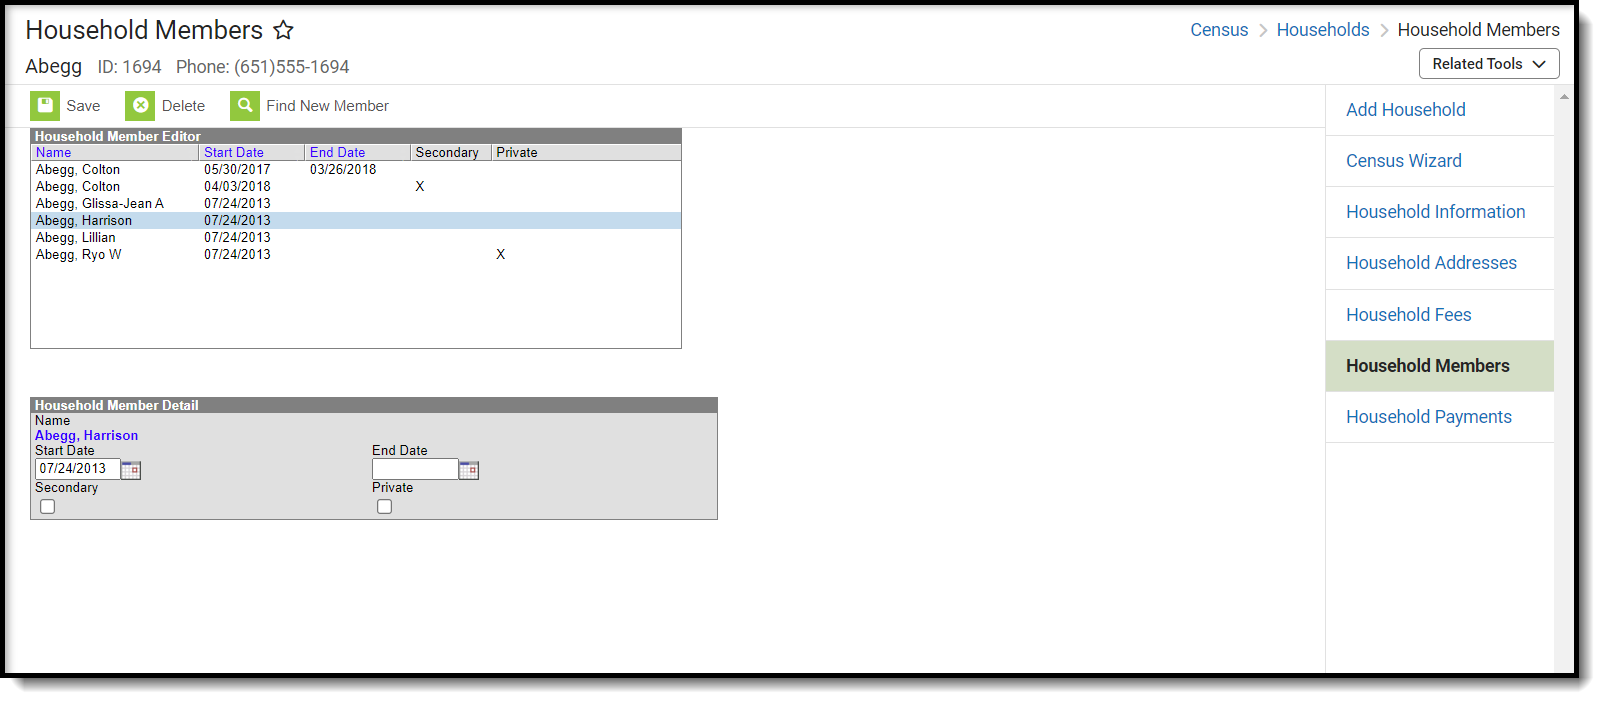Select the Abegg, Lillian row
The image size is (1604, 703).
[356, 238]
